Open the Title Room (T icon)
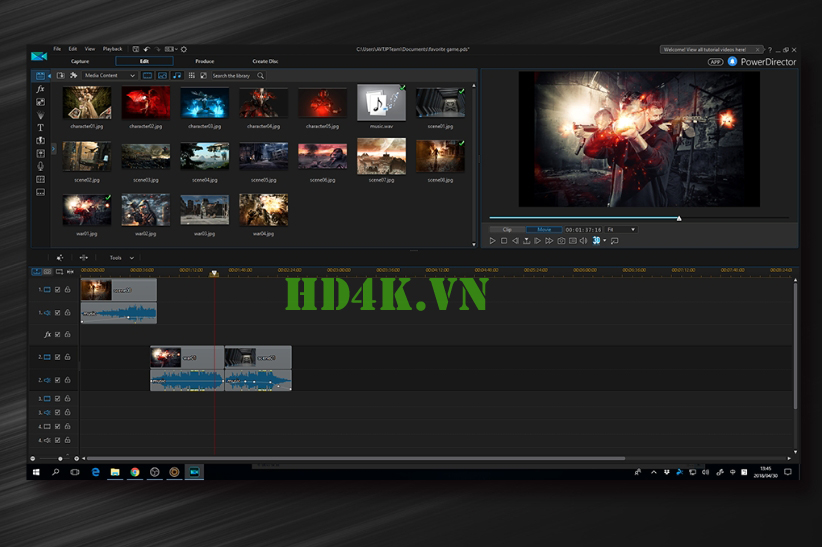This screenshot has height=547, width=822. [x=40, y=127]
